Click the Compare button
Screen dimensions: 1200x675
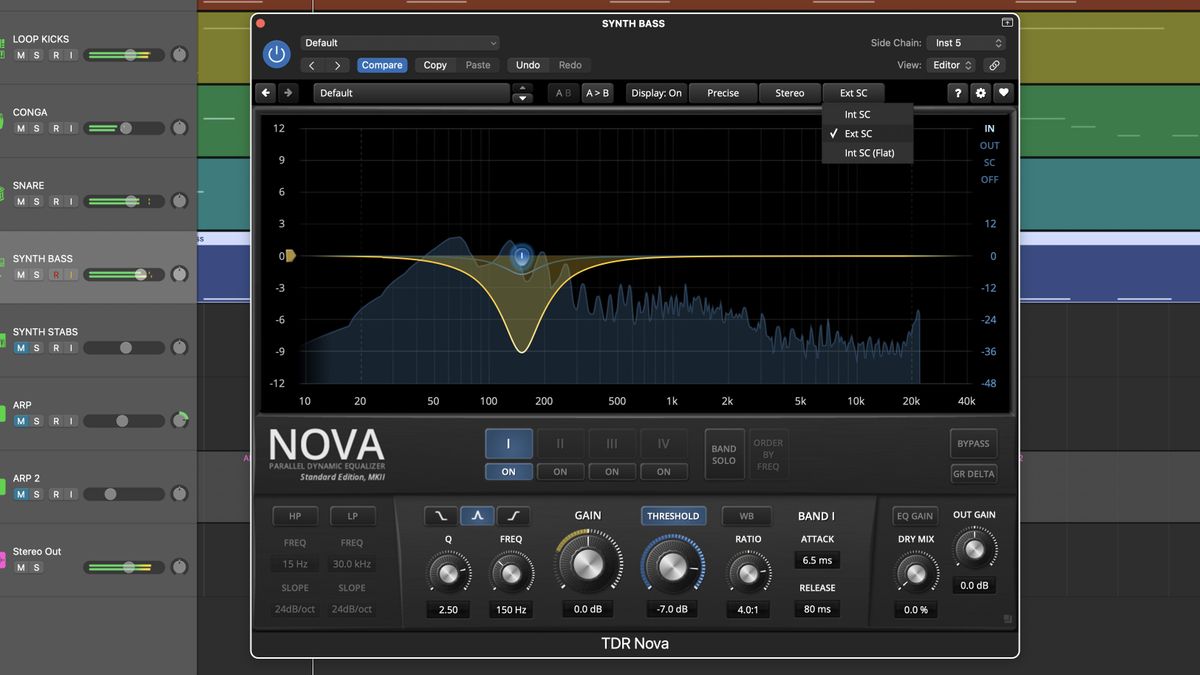[382, 65]
